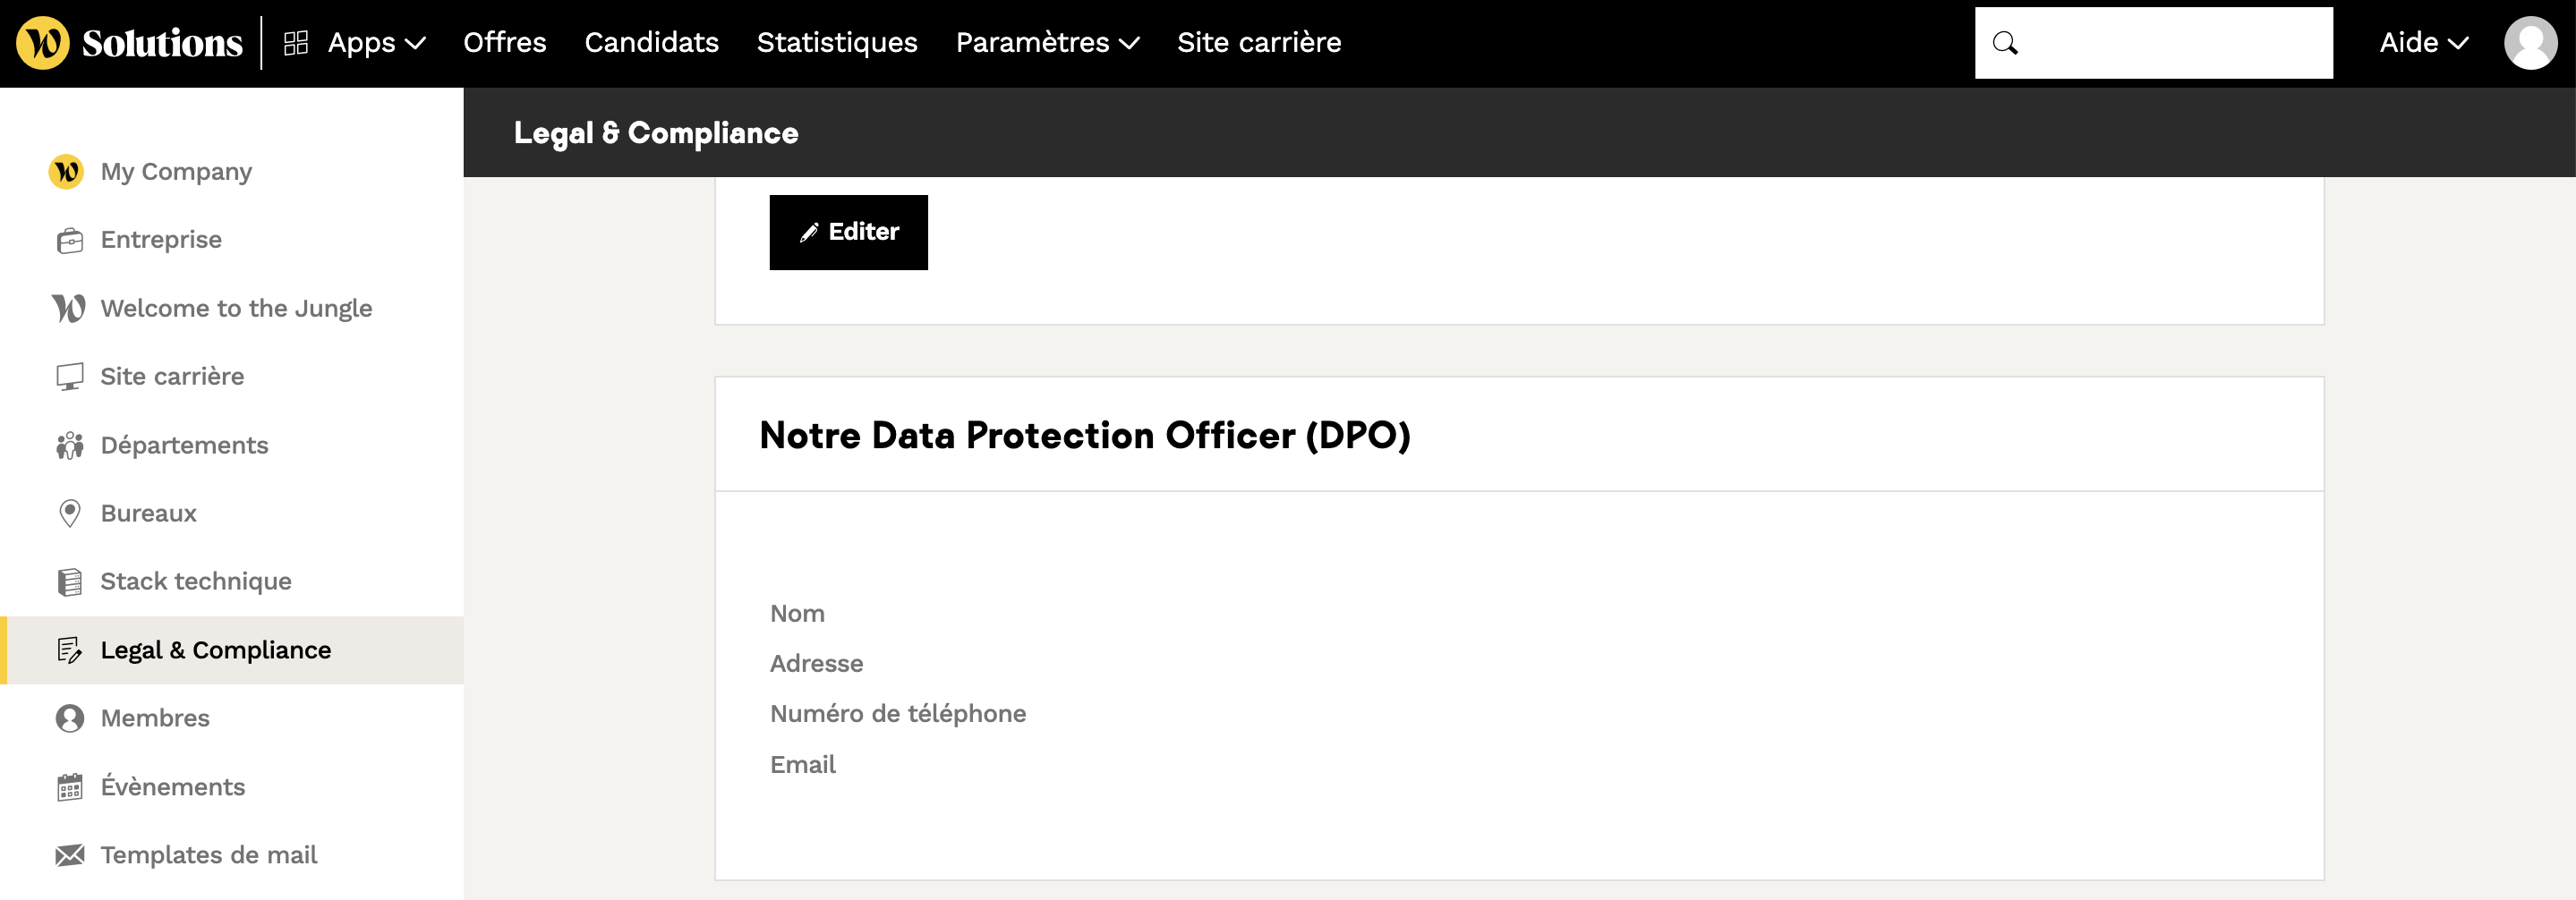Click the Apps grid icon
This screenshot has width=2576, height=900.
point(296,43)
